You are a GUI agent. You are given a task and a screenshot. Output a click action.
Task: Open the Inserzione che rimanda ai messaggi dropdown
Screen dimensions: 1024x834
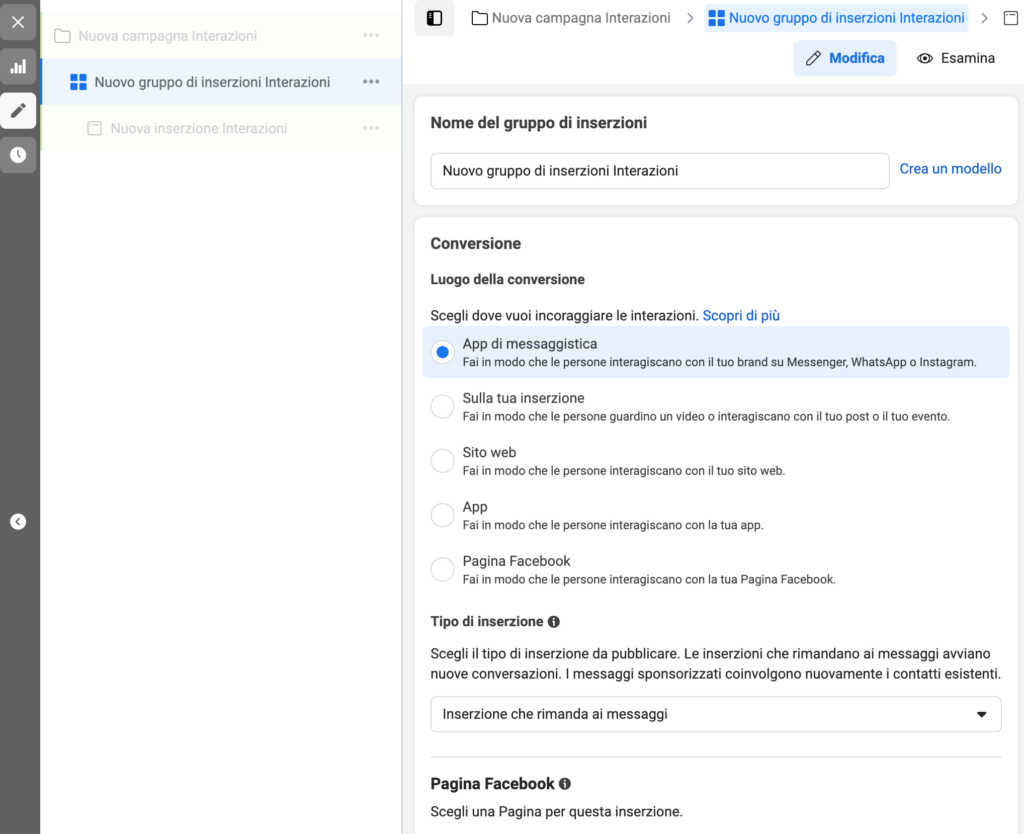pyautogui.click(x=715, y=714)
